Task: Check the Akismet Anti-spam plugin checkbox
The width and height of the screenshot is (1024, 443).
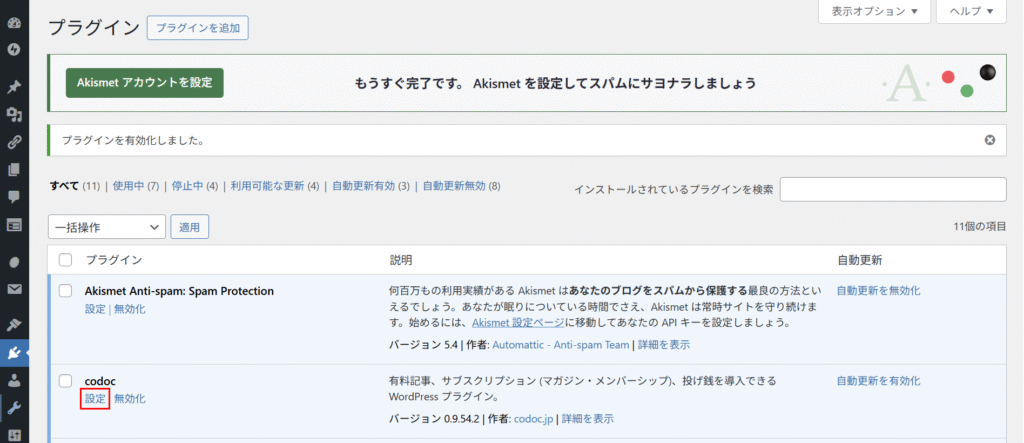Action: (x=65, y=291)
